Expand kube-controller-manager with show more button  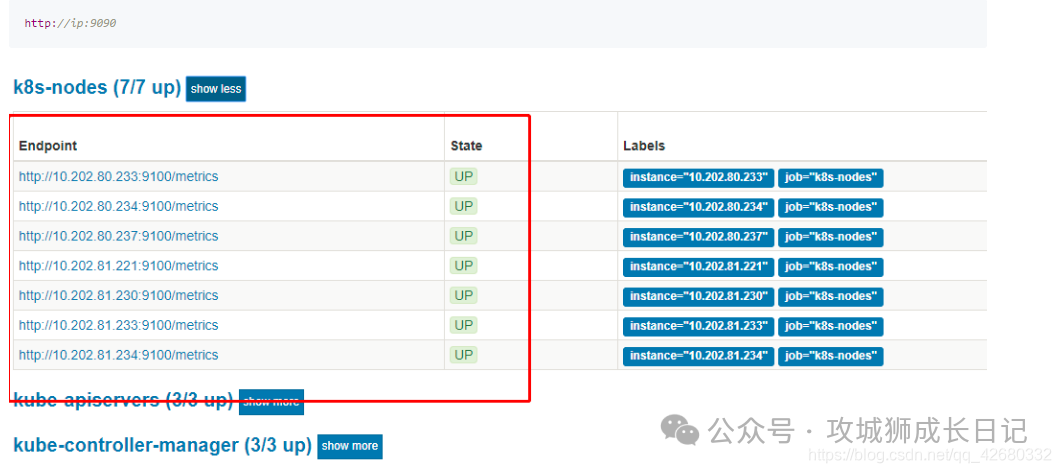click(x=350, y=446)
